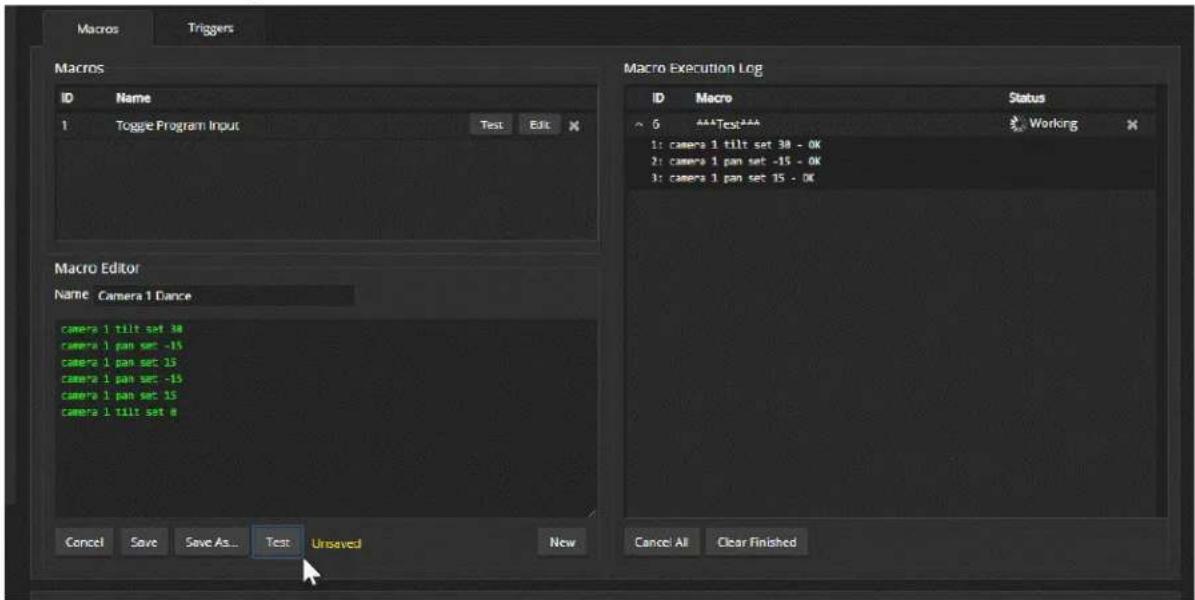Click the Working status spinner icon
The width and height of the screenshot is (1195, 600).
[x=1017, y=124]
